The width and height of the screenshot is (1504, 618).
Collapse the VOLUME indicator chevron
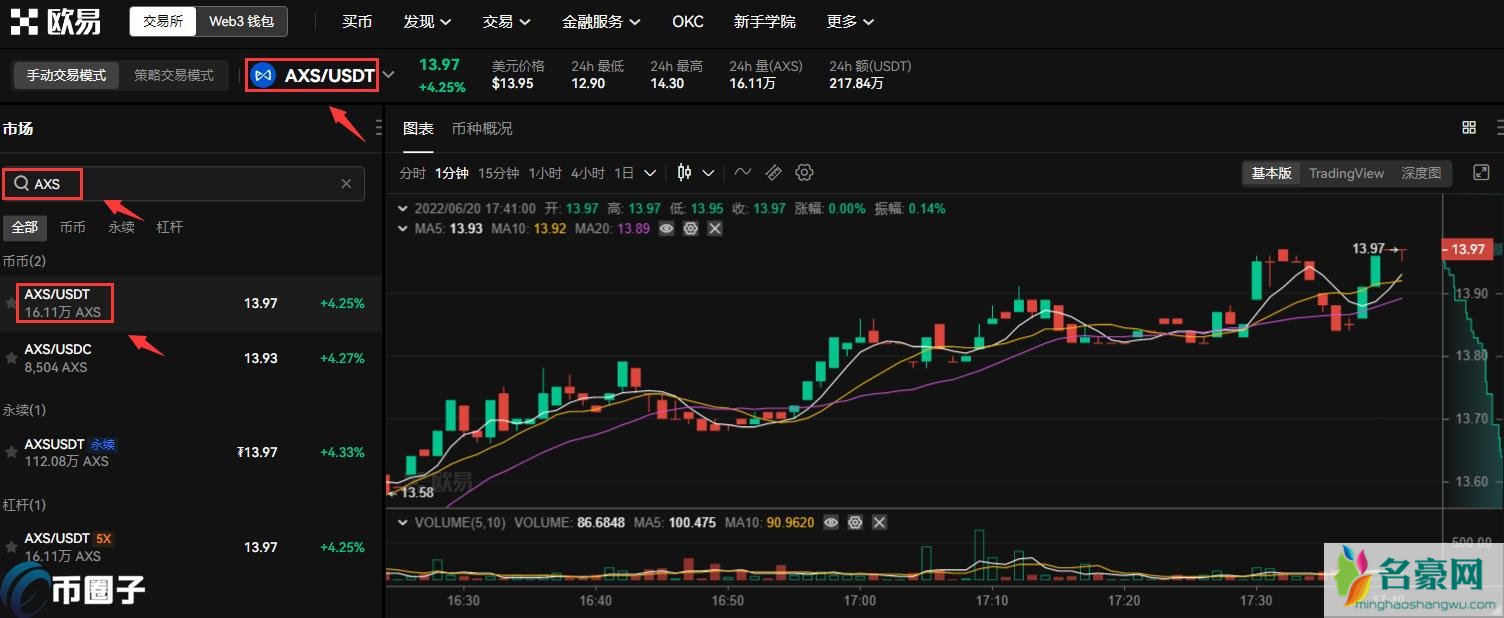click(403, 522)
